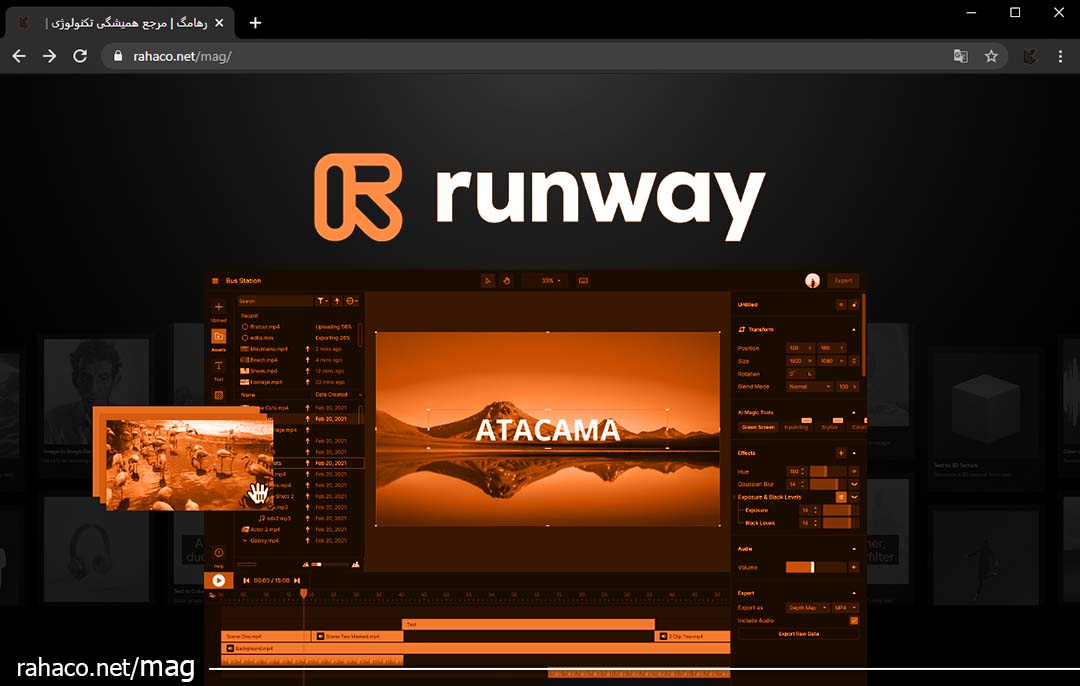The width and height of the screenshot is (1080, 686).
Task: Click the upload arrow on Mountains.mp4 row
Action: [x=308, y=349]
